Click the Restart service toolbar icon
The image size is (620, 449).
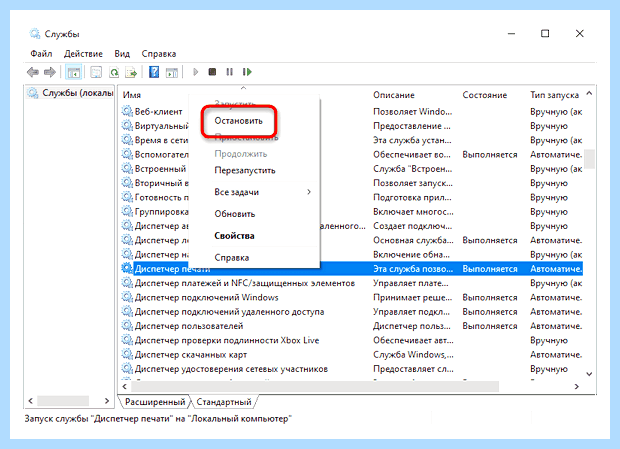247,72
